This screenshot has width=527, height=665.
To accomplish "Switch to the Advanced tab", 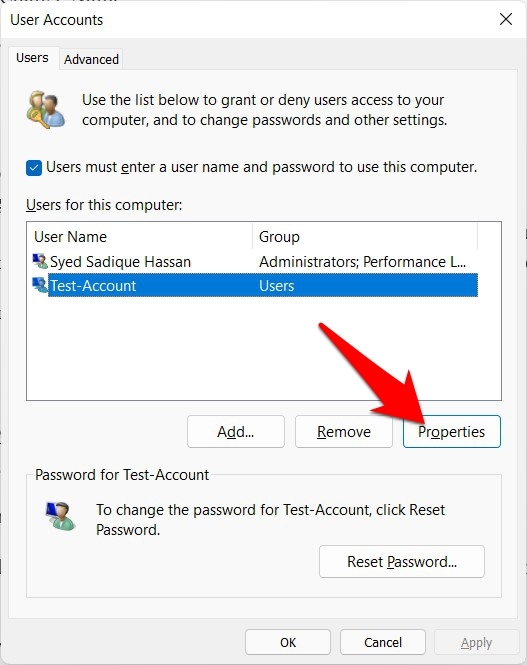I will (91, 59).
